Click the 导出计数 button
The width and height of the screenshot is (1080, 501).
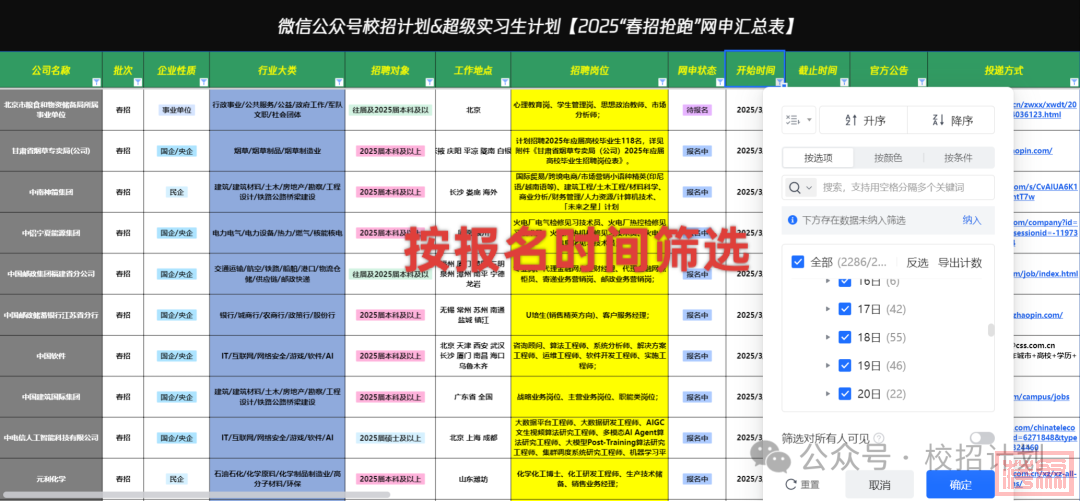959,263
